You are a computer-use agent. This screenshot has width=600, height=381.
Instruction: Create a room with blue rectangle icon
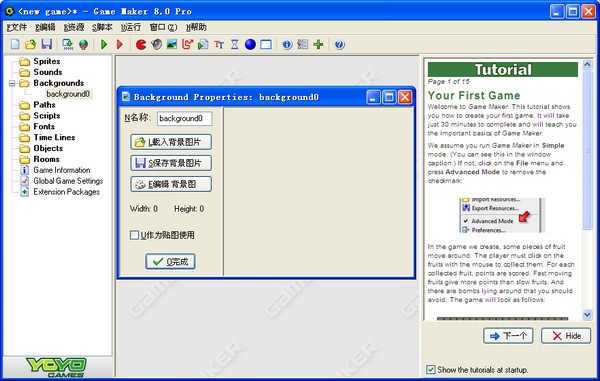pos(266,45)
